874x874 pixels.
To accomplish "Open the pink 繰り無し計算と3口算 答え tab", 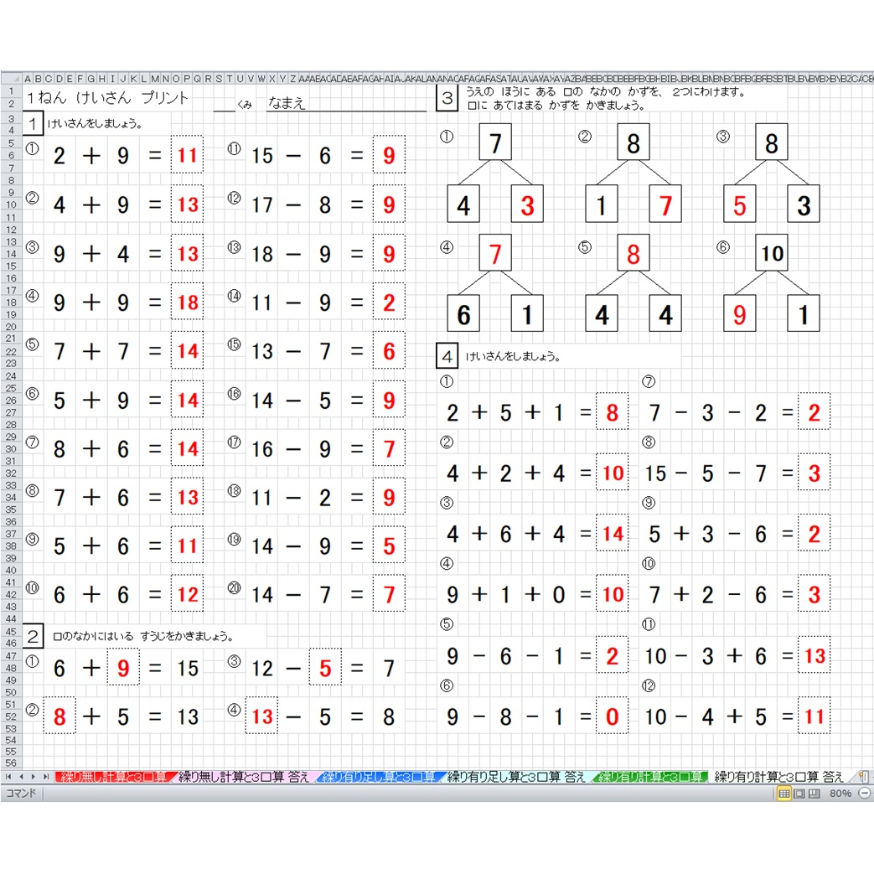I will [x=244, y=776].
